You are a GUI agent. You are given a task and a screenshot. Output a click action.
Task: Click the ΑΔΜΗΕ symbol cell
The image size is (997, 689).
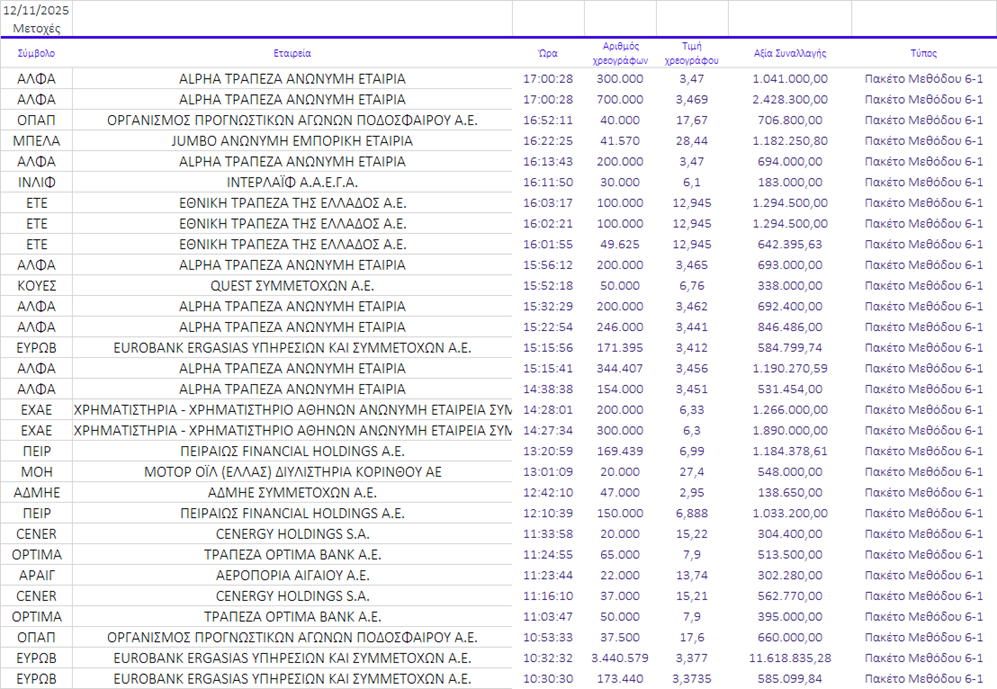[x=36, y=493]
